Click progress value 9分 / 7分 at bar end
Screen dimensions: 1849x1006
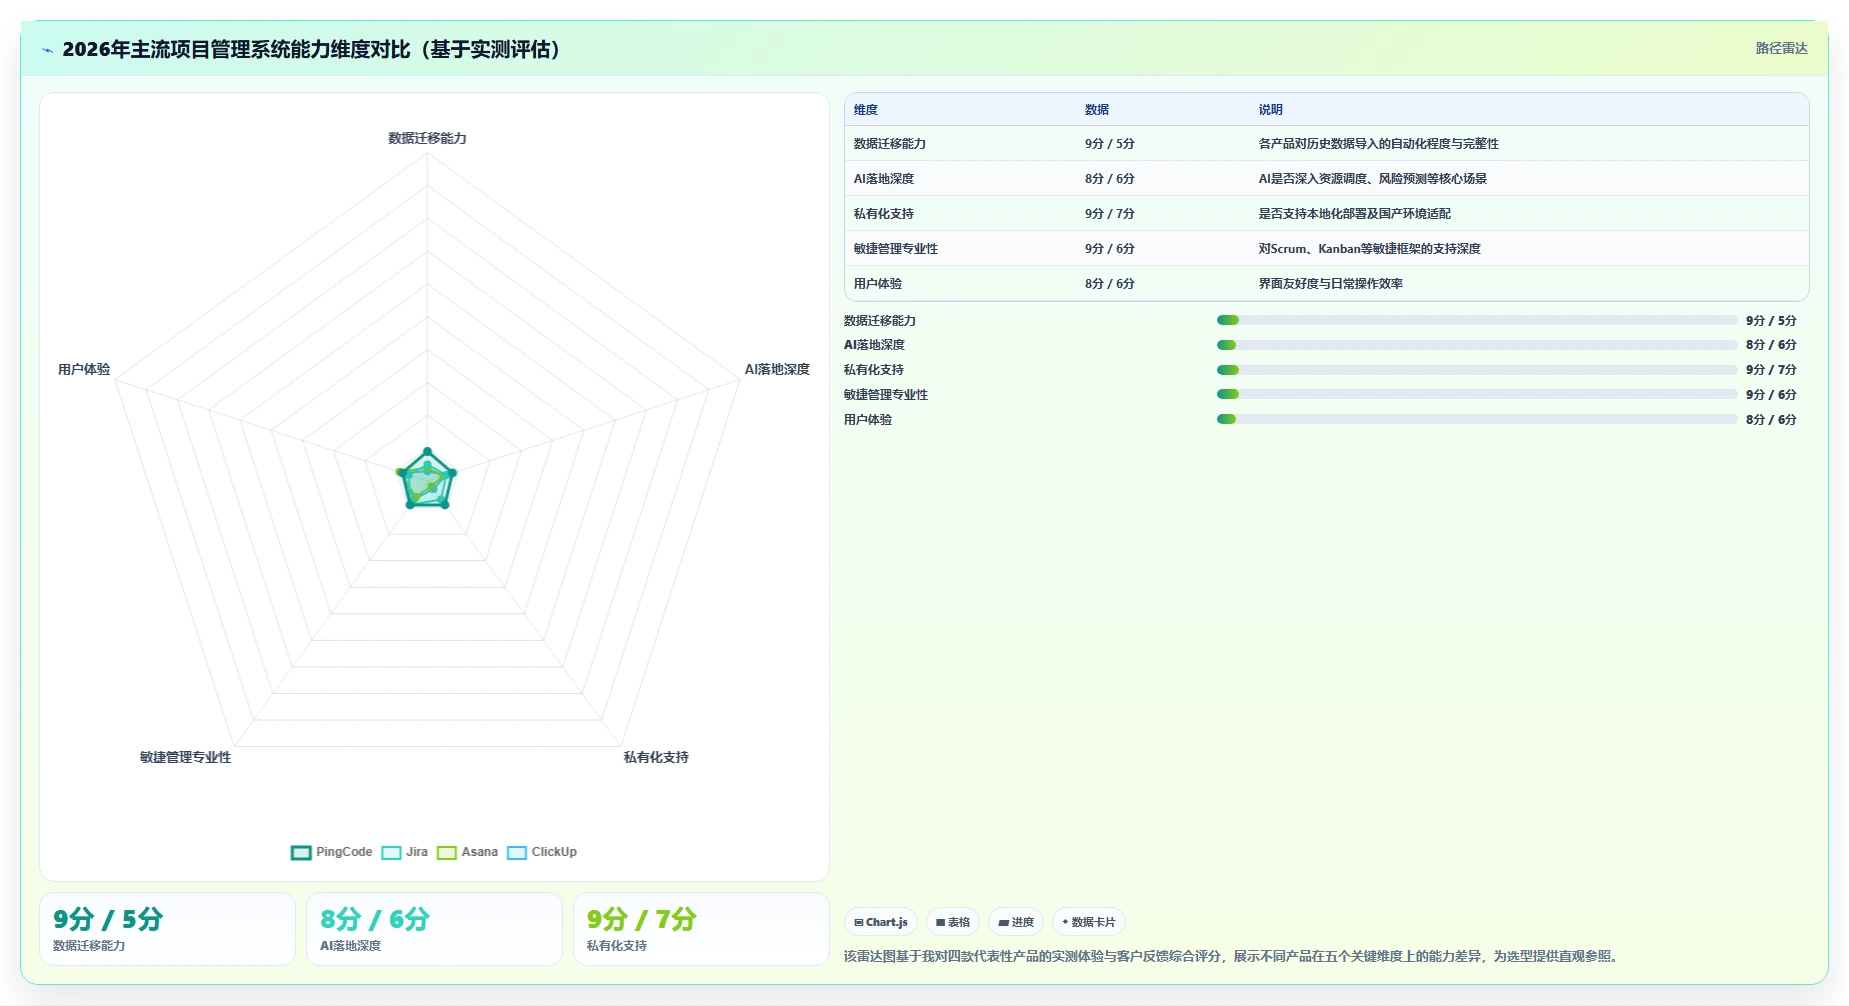[1771, 370]
